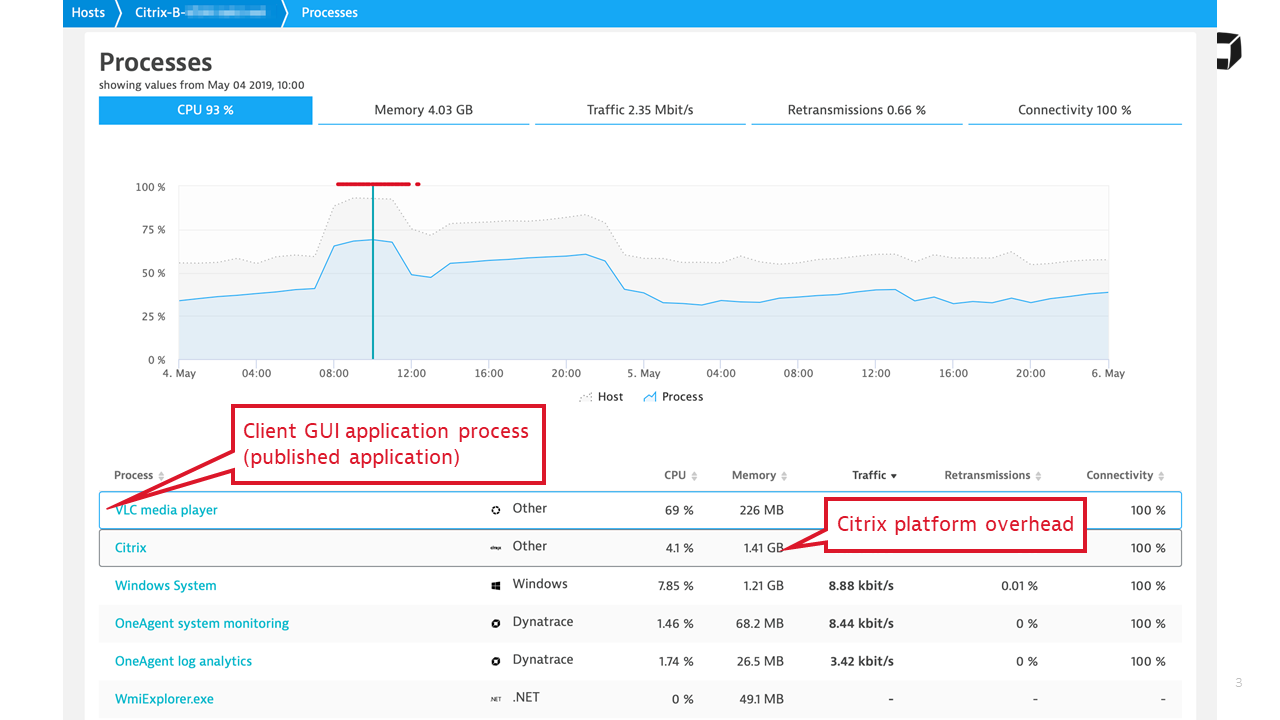Click Dynatrace icon in OneAgent log analytics row

496,662
